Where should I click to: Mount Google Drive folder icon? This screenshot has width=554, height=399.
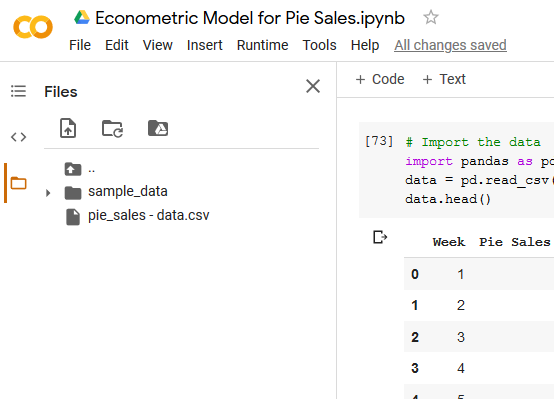coord(158,128)
